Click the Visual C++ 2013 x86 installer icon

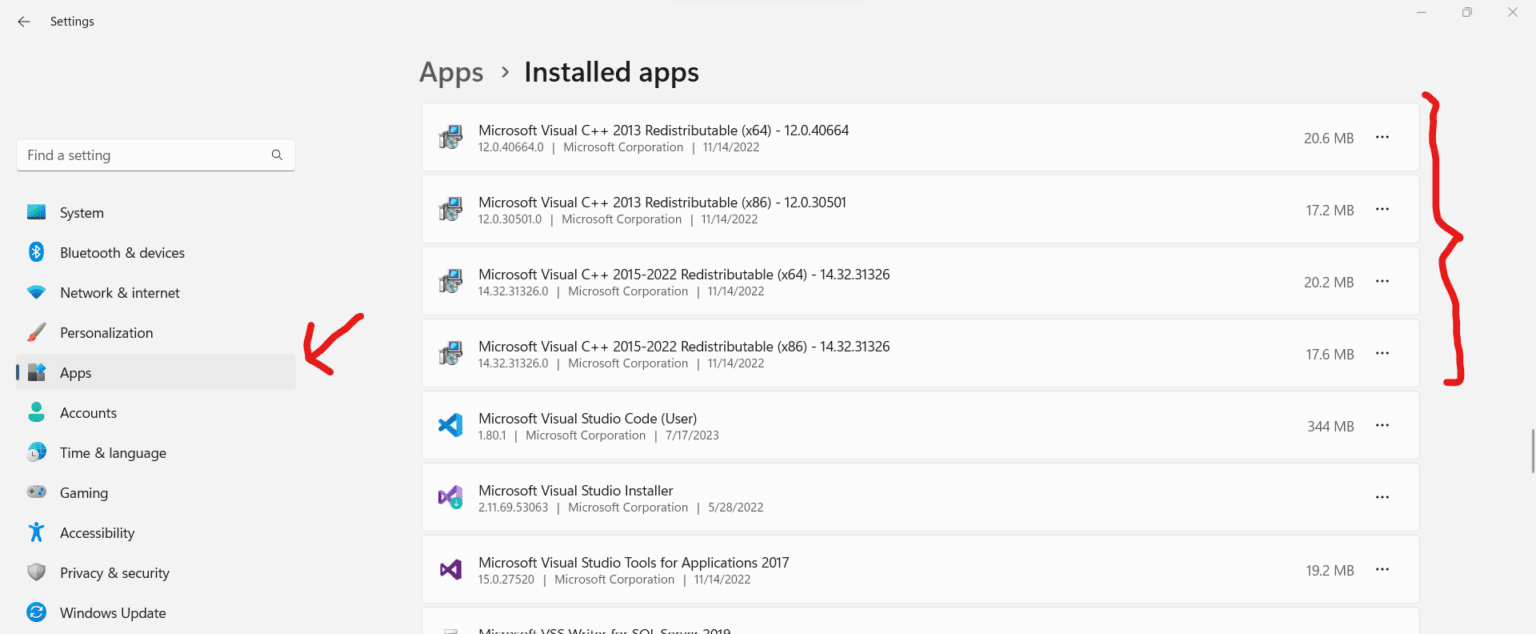(451, 210)
